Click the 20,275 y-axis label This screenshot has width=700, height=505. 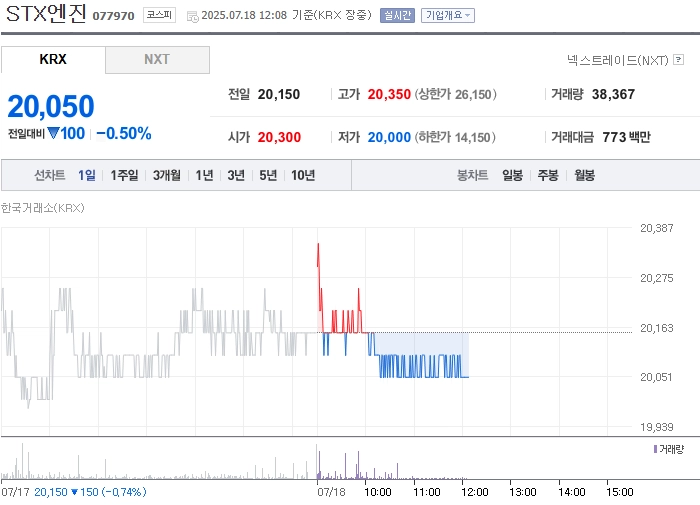click(x=657, y=278)
